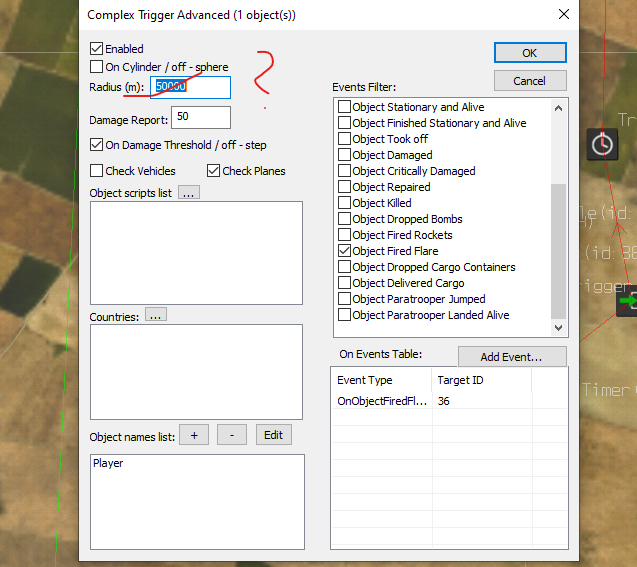
Task: Click the Events Filter scroll down arrow
Action: (559, 327)
